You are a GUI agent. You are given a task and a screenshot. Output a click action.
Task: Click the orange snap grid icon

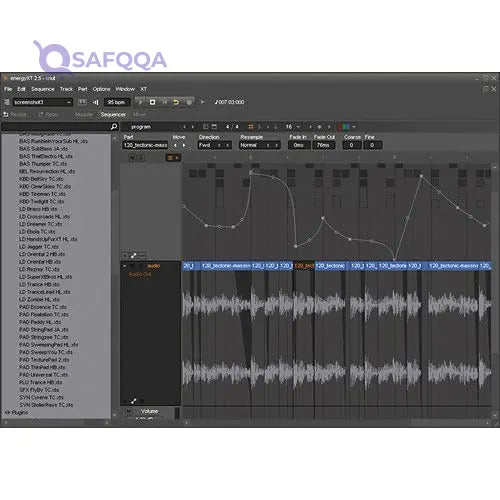pos(251,127)
